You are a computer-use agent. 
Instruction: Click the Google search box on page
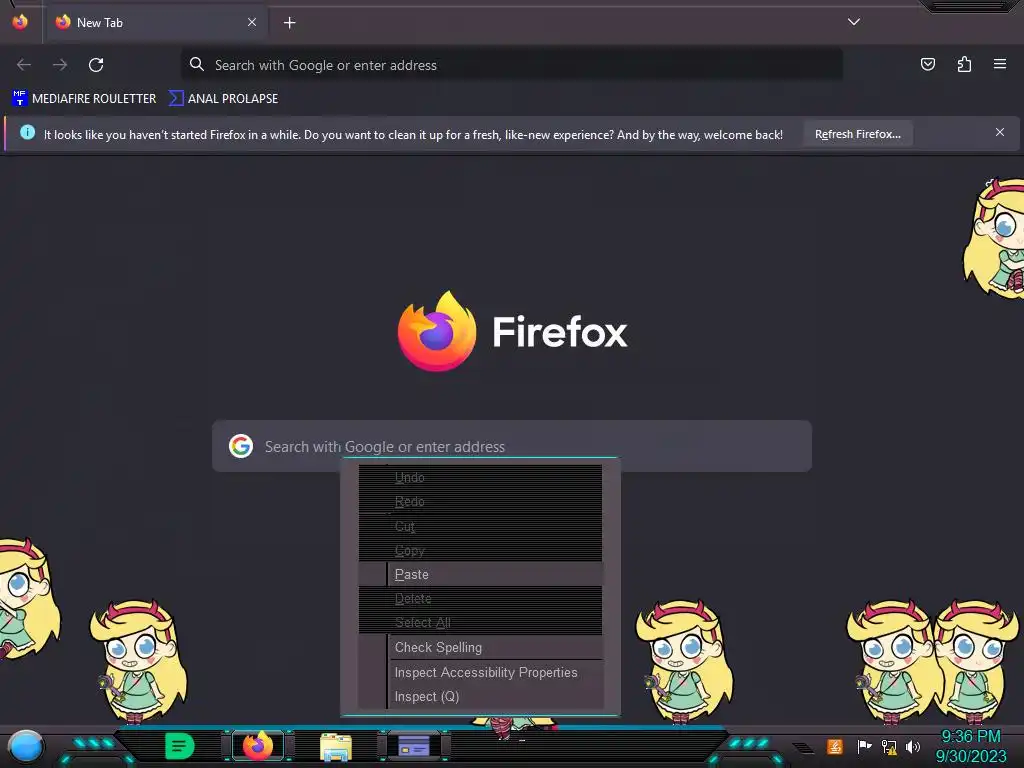(x=512, y=446)
